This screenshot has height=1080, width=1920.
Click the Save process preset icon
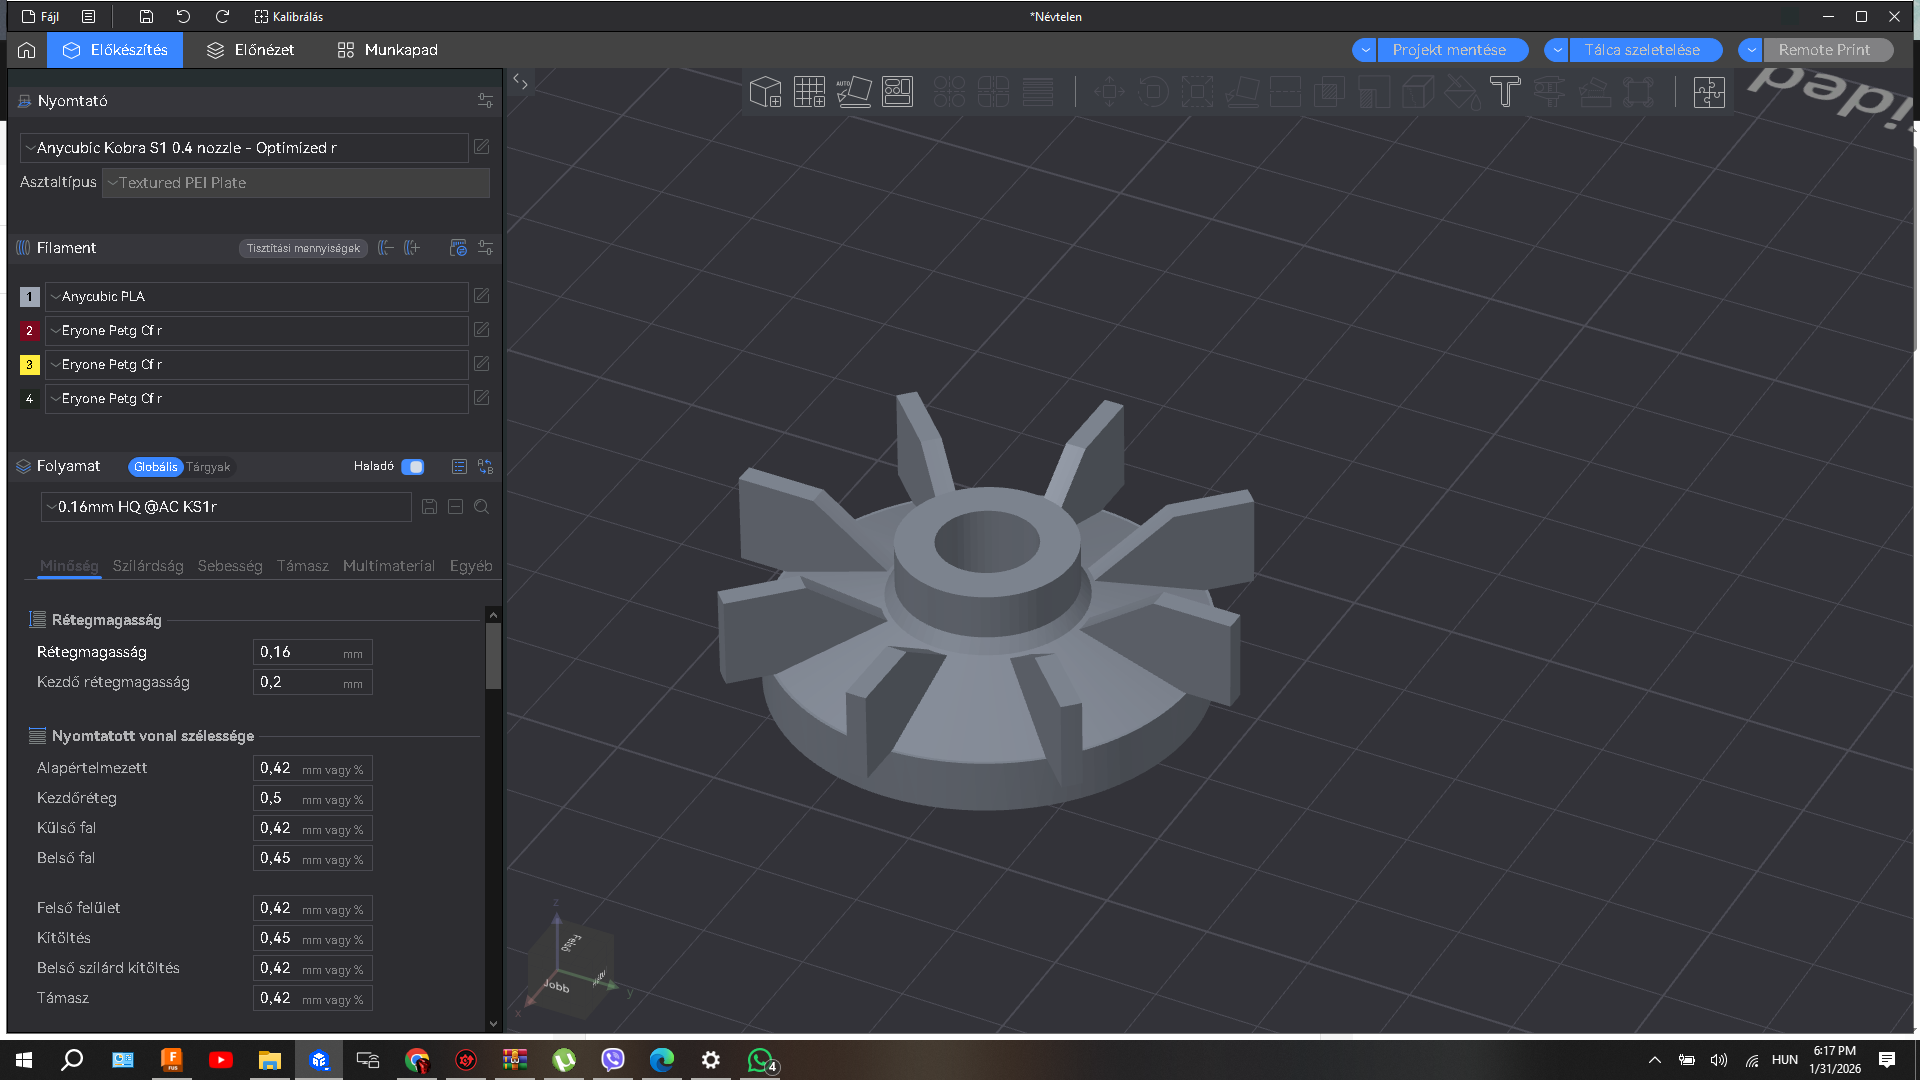click(x=429, y=507)
